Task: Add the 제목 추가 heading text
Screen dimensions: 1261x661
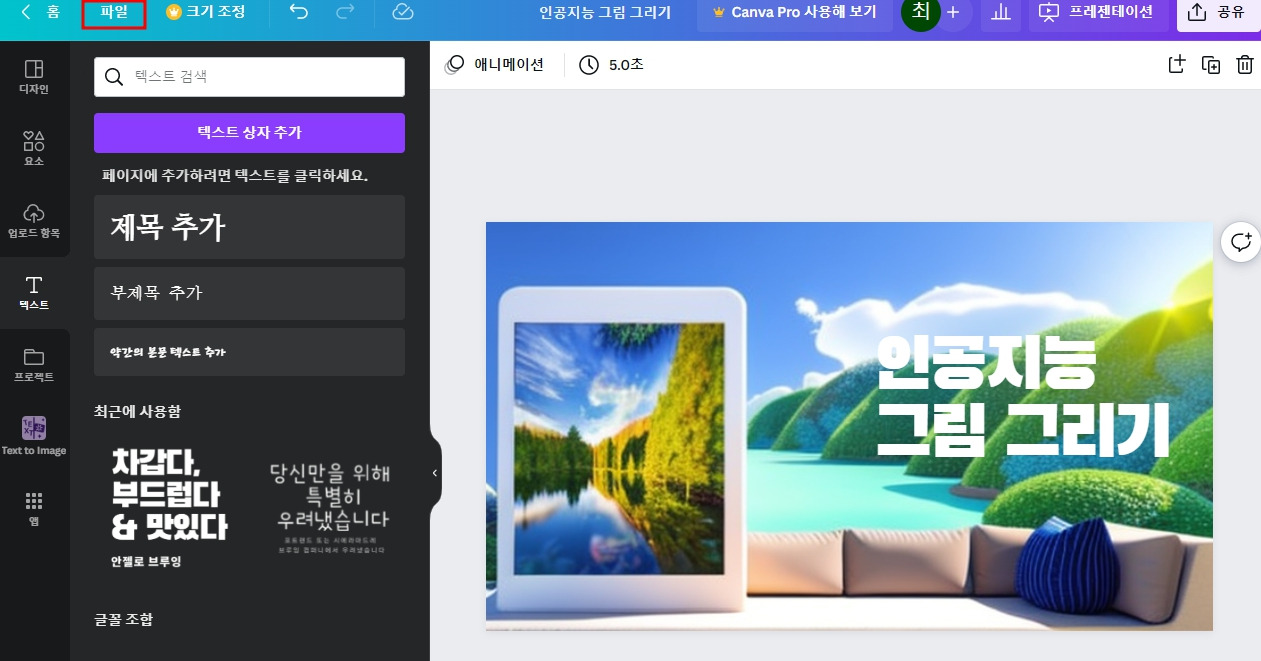Action: point(249,227)
